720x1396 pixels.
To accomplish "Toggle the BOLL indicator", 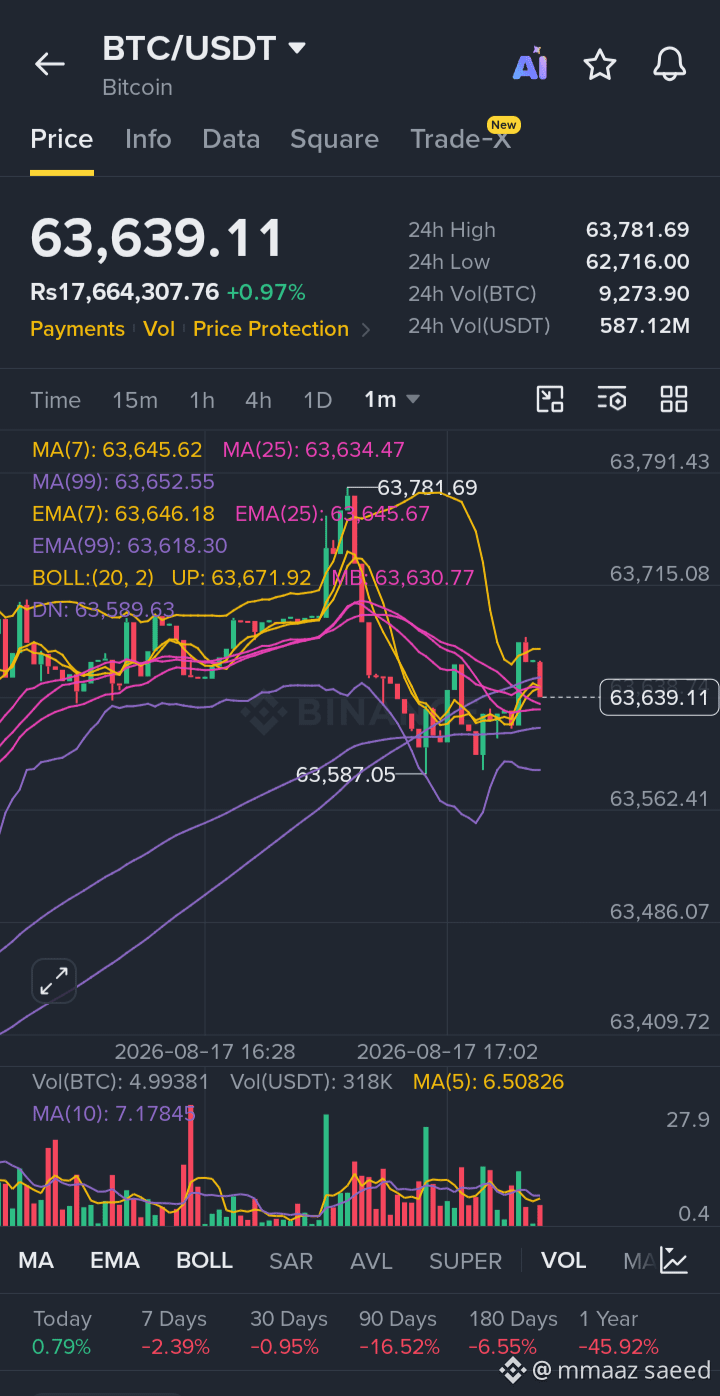I will pyautogui.click(x=204, y=1261).
